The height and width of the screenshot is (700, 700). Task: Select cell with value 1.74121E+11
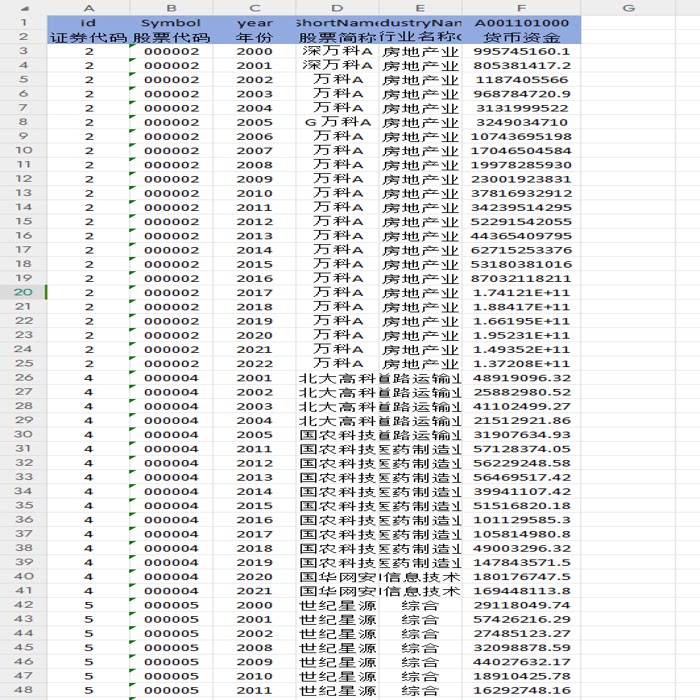click(521, 292)
